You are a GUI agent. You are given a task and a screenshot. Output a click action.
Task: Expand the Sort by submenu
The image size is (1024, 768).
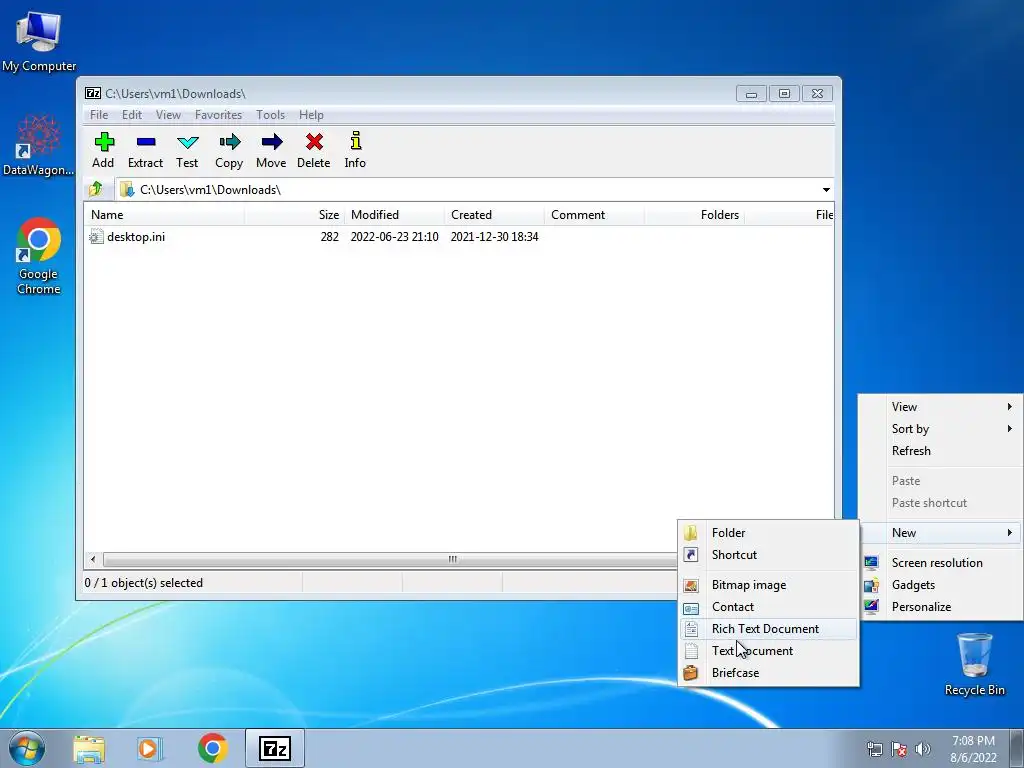[940, 429]
